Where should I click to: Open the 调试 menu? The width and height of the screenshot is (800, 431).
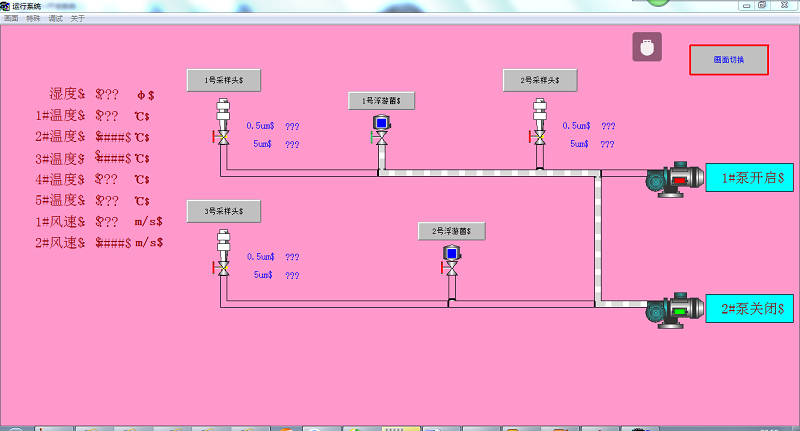55,18
